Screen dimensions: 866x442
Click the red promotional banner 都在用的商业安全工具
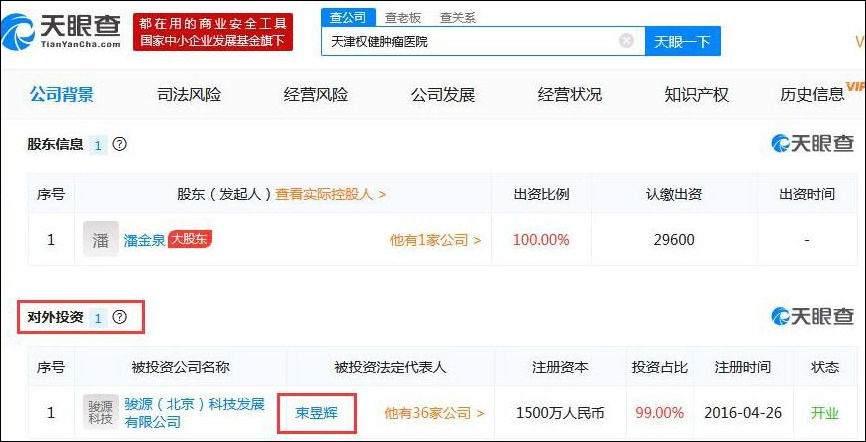tap(213, 32)
